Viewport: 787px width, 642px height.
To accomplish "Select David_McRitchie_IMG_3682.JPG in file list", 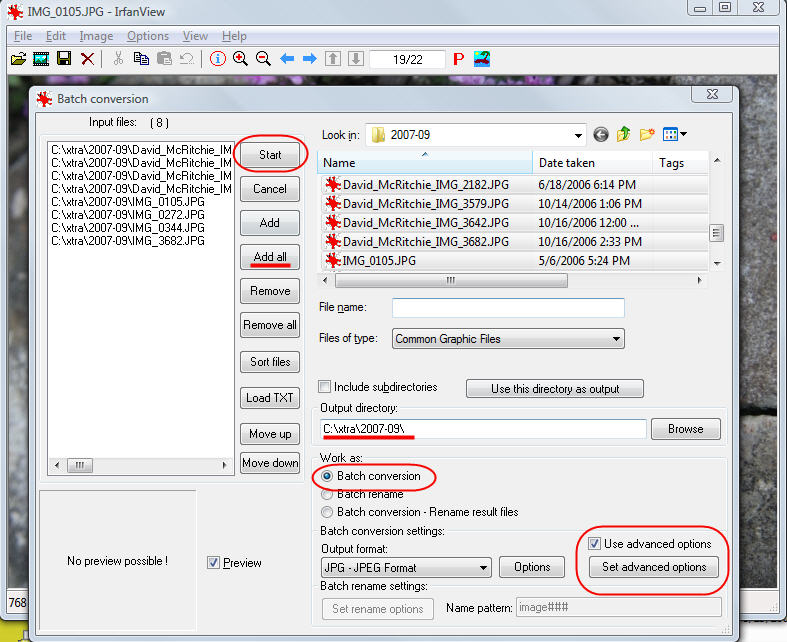I will 426,242.
